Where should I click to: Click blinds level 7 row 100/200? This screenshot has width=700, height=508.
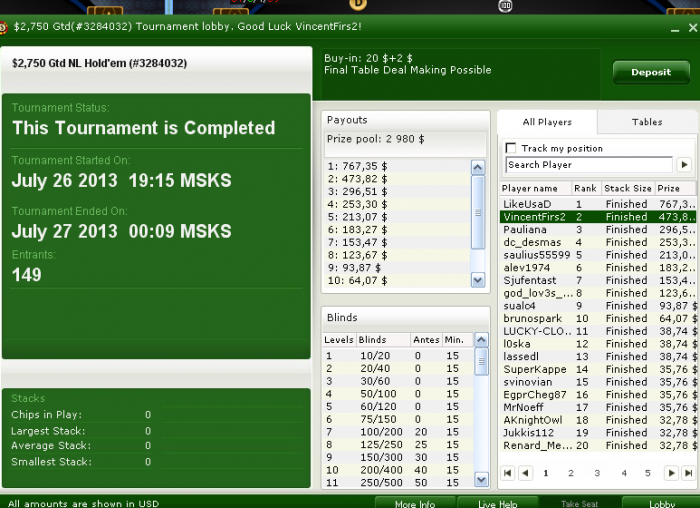point(398,432)
